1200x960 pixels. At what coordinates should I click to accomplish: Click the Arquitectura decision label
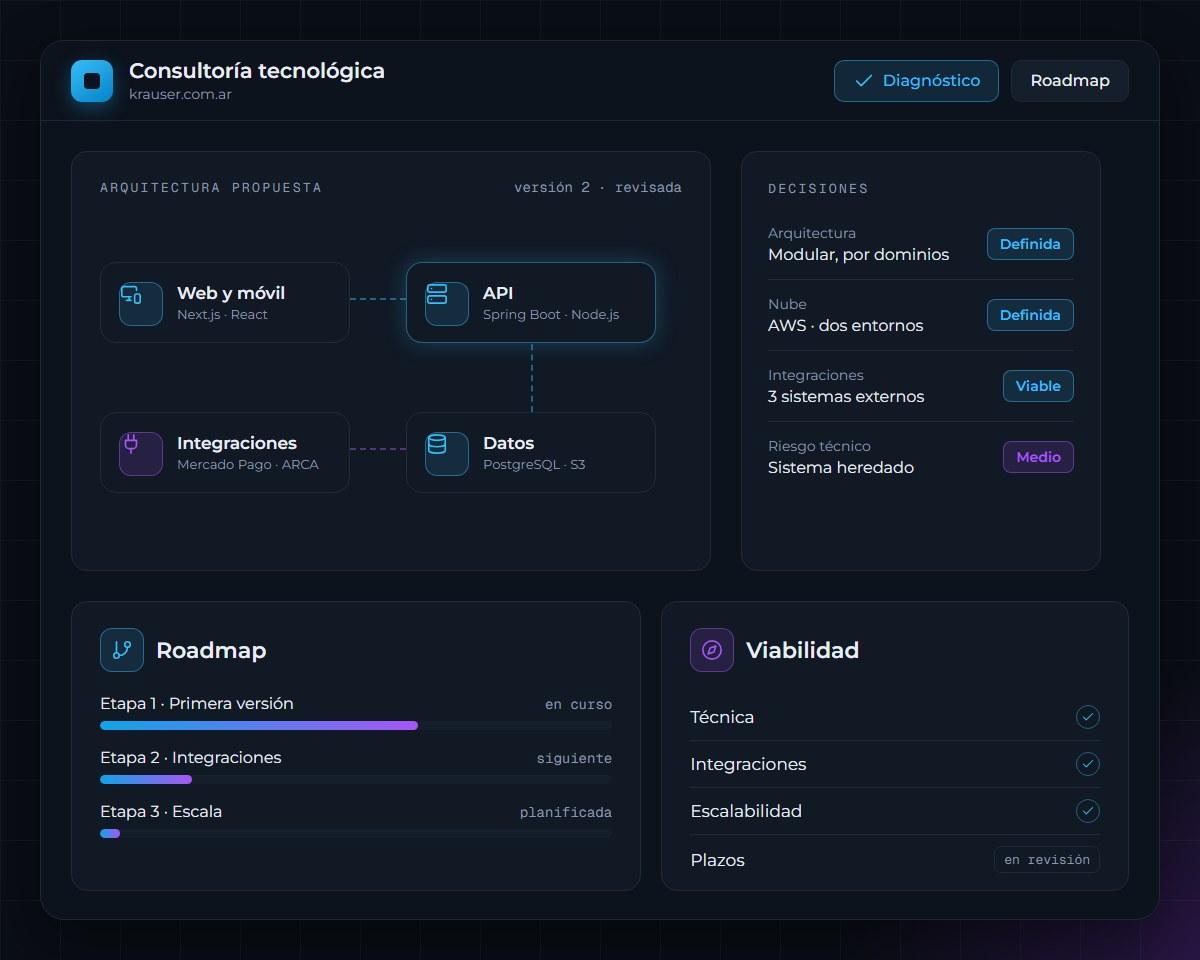click(812, 233)
